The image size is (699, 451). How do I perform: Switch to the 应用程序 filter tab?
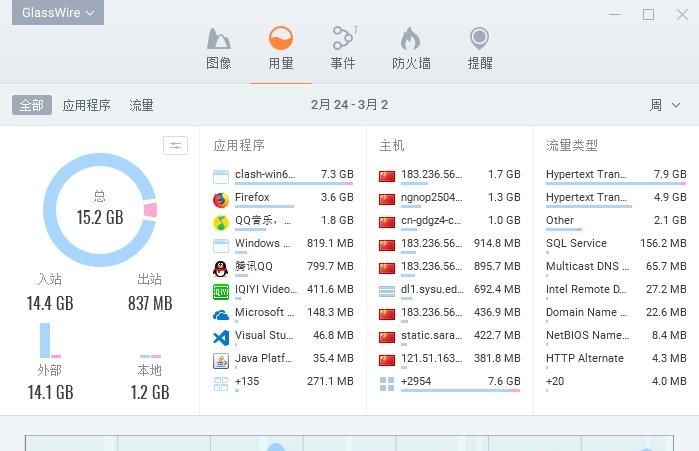[x=86, y=105]
